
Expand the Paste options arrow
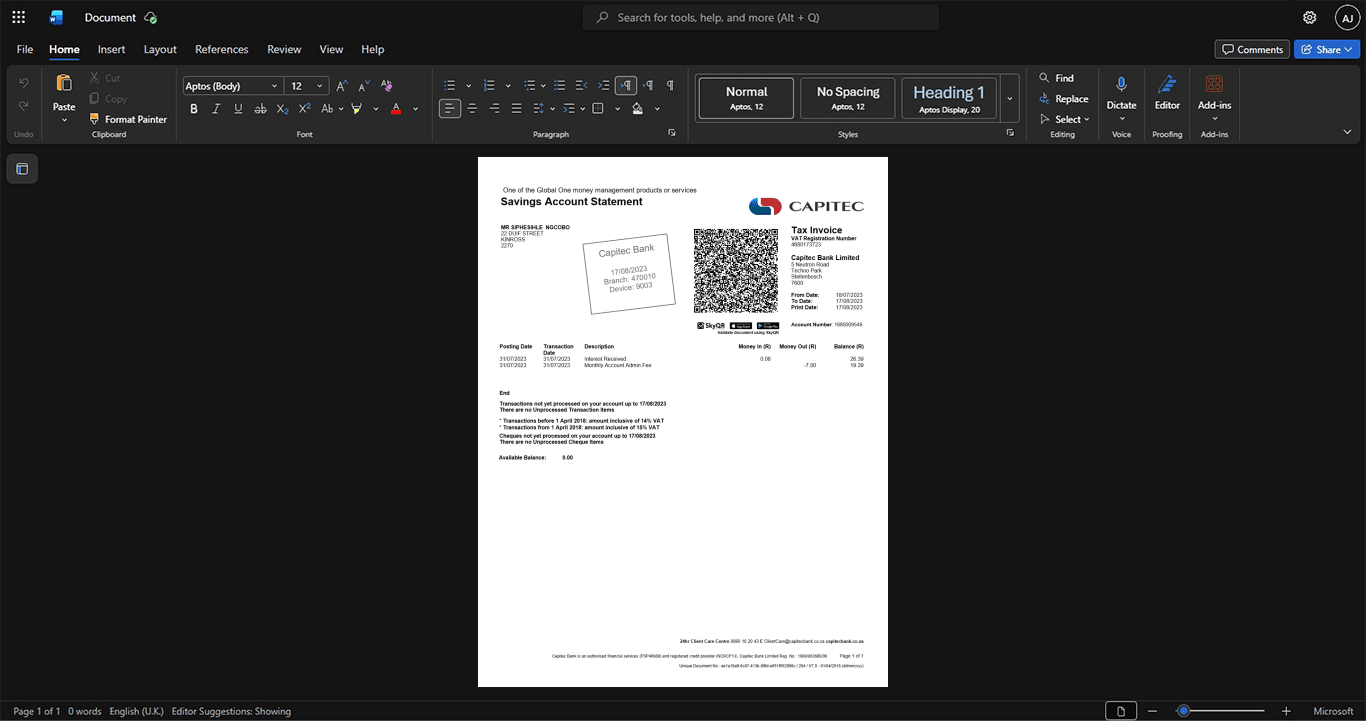click(64, 120)
